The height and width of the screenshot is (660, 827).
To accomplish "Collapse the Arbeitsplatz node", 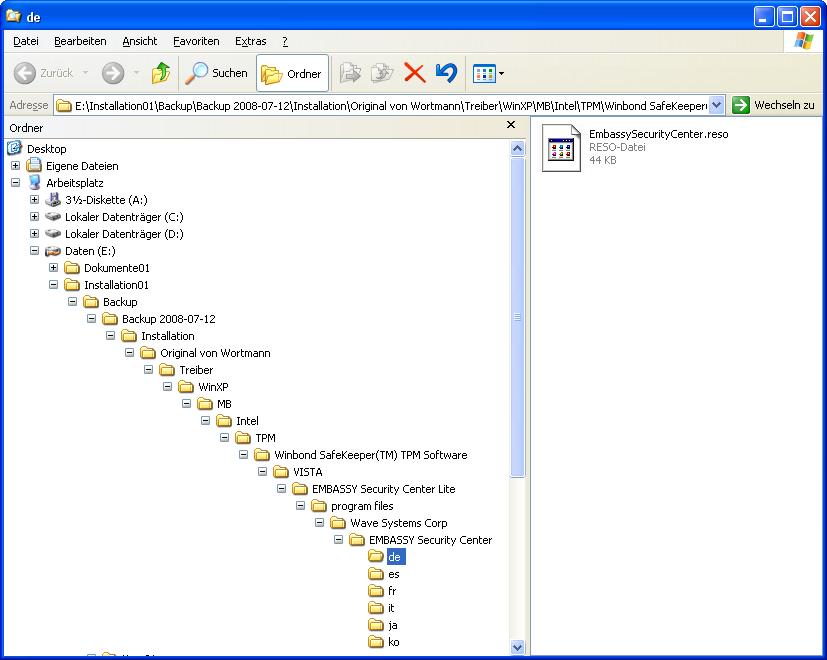I will click(x=15, y=183).
